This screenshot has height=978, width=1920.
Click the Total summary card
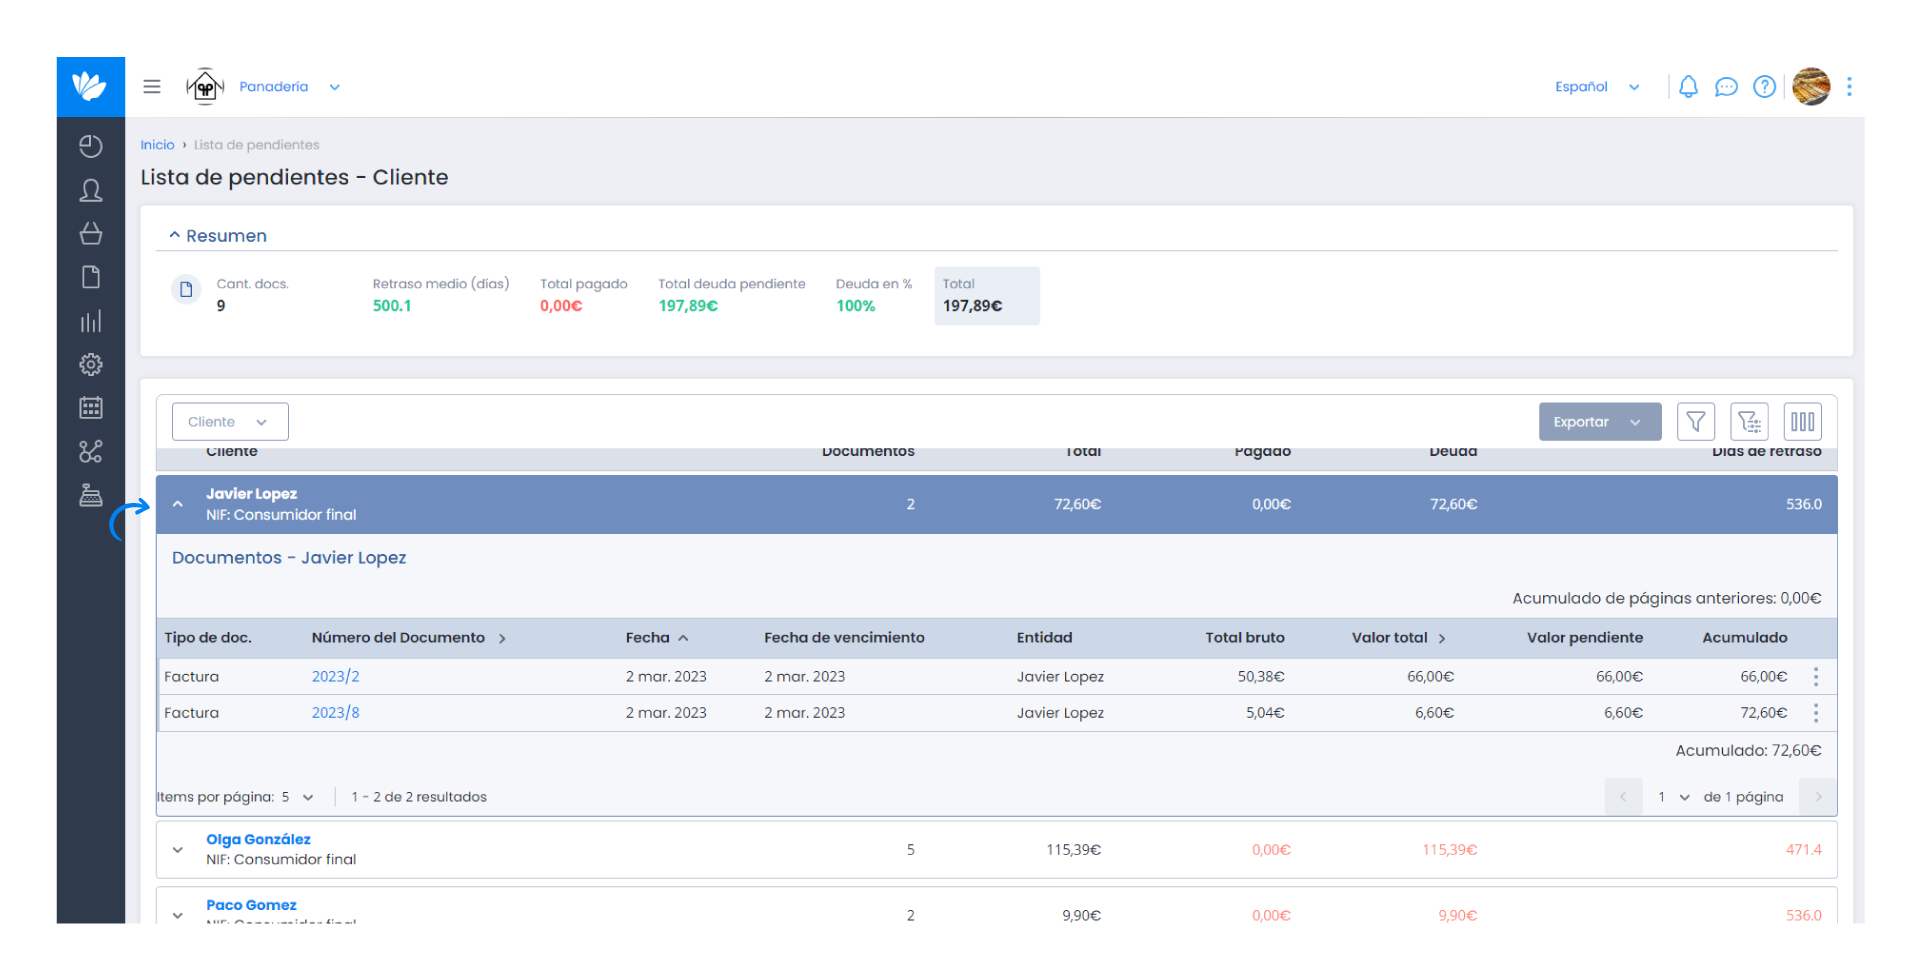(987, 296)
